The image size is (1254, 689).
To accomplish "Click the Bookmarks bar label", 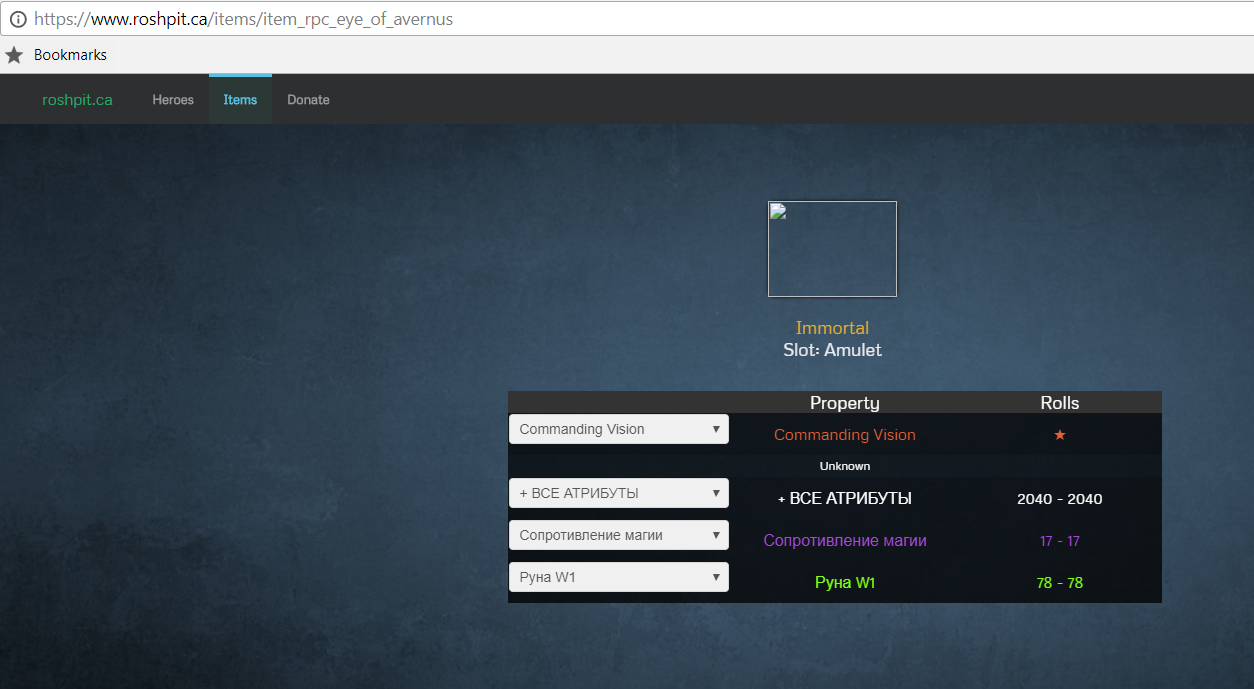I will (x=70, y=55).
